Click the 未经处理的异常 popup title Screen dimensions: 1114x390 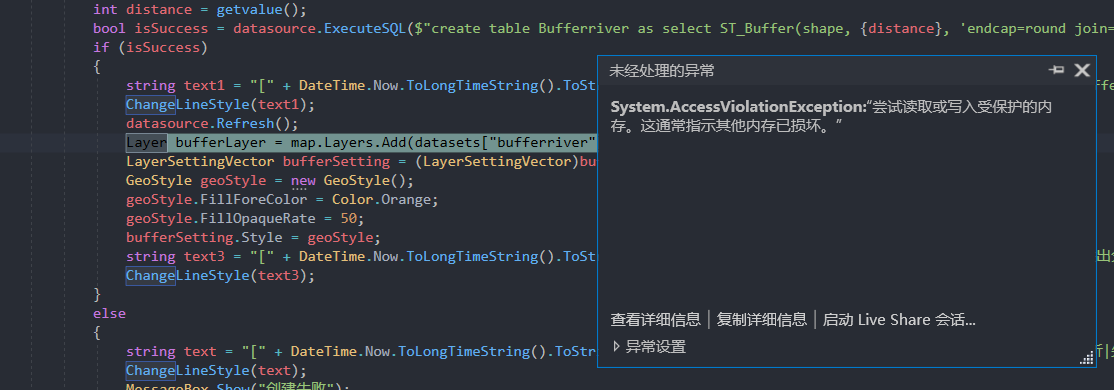(x=661, y=70)
